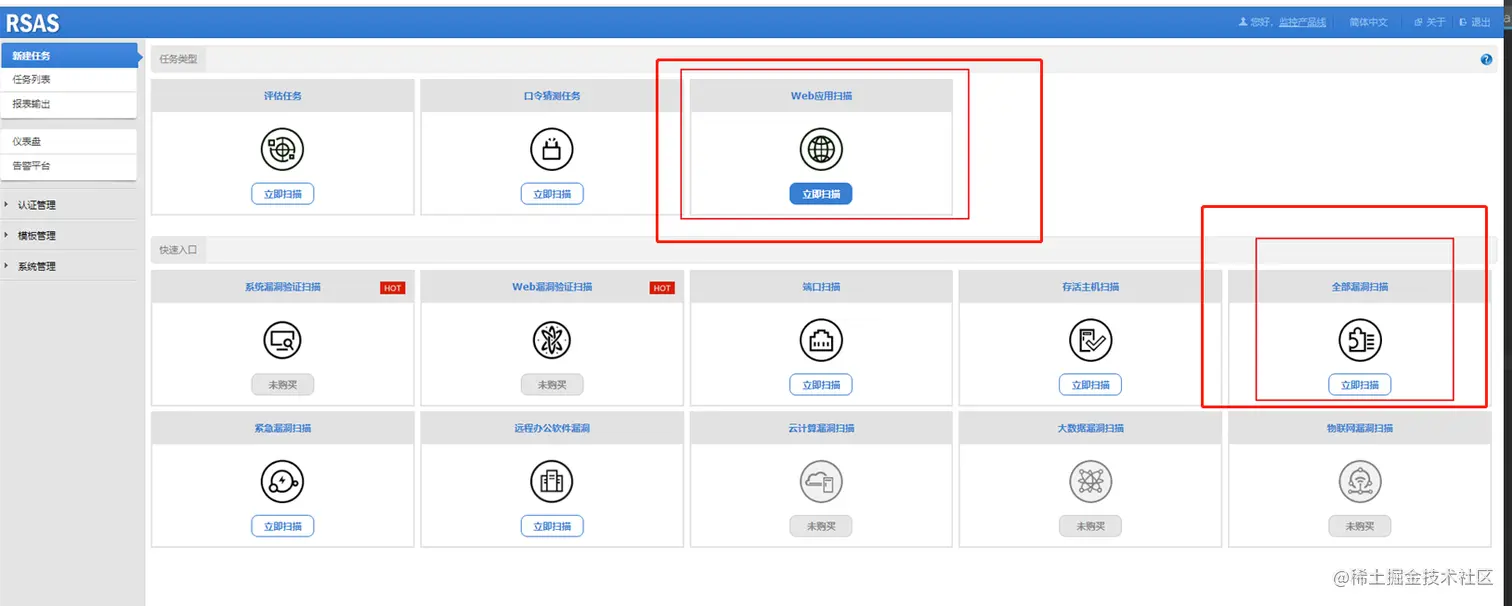Click 未购买 under 系统漏洞验证扫描
This screenshot has width=1512, height=606.
283,385
